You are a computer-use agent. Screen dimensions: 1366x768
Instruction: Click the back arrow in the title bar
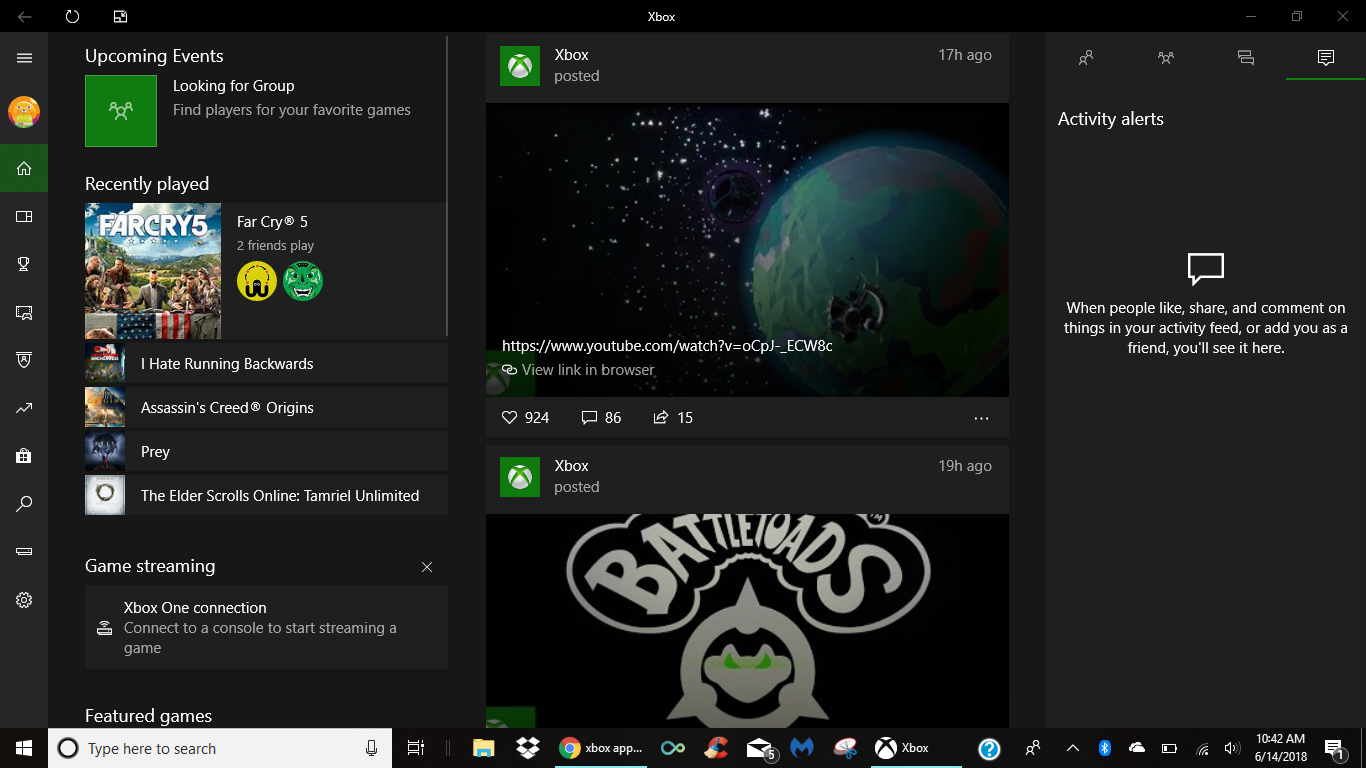[24, 16]
